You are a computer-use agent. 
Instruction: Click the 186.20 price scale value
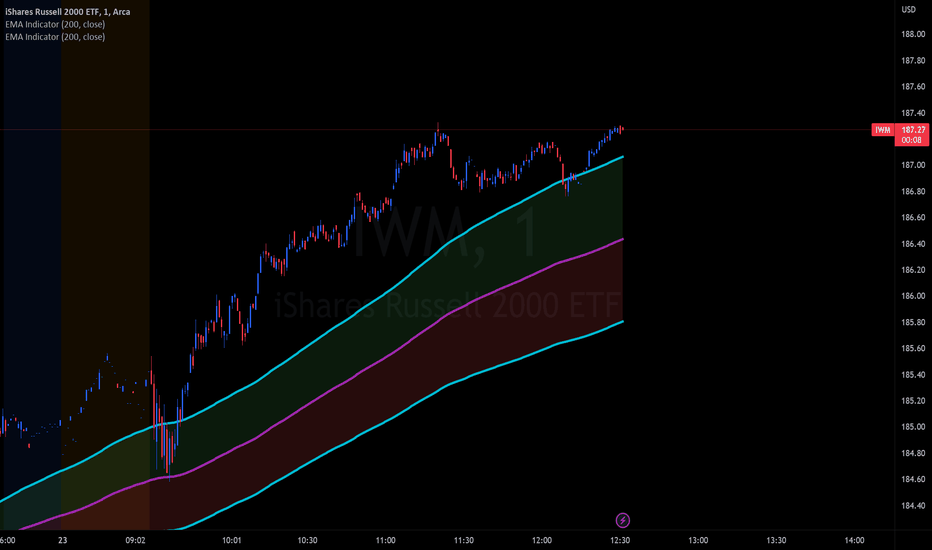[x=913, y=270]
